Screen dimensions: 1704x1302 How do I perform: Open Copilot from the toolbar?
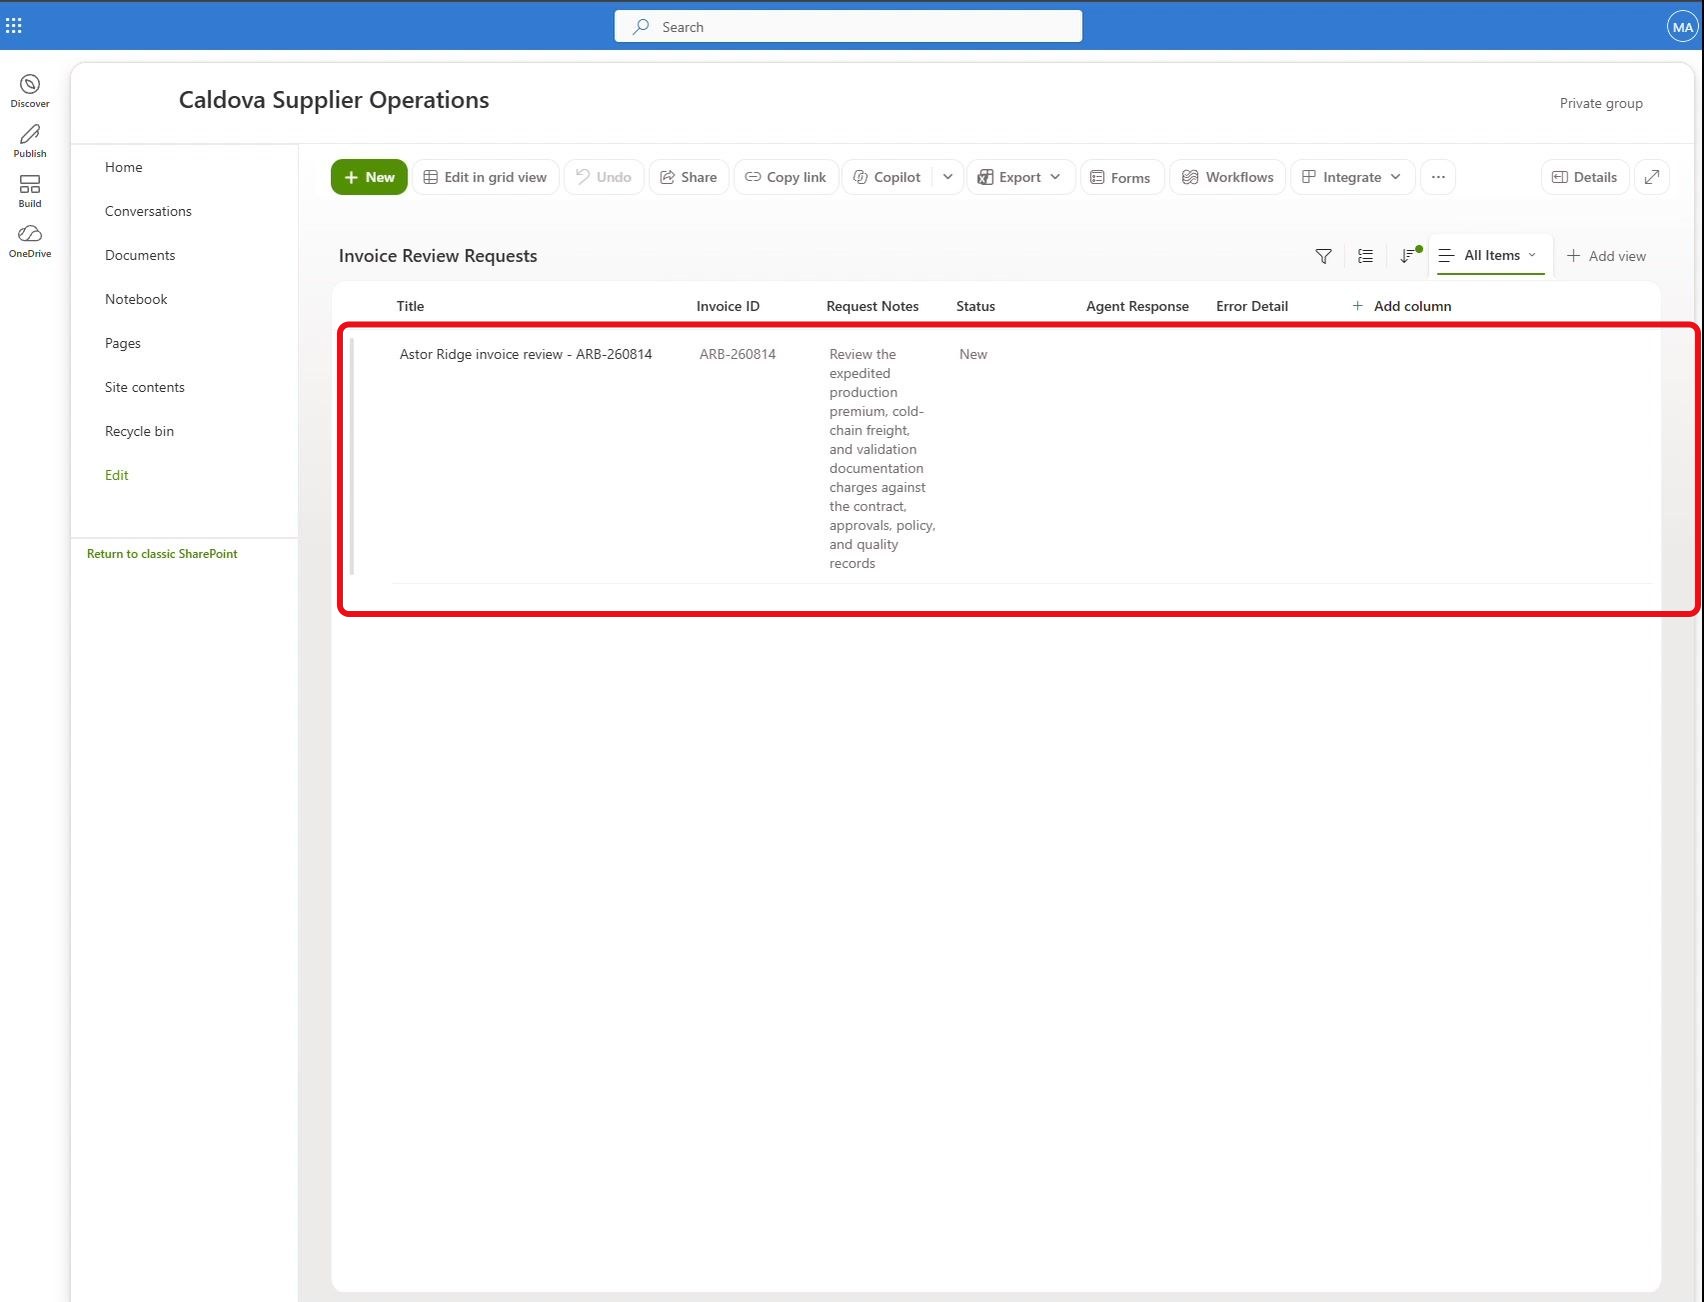click(887, 177)
